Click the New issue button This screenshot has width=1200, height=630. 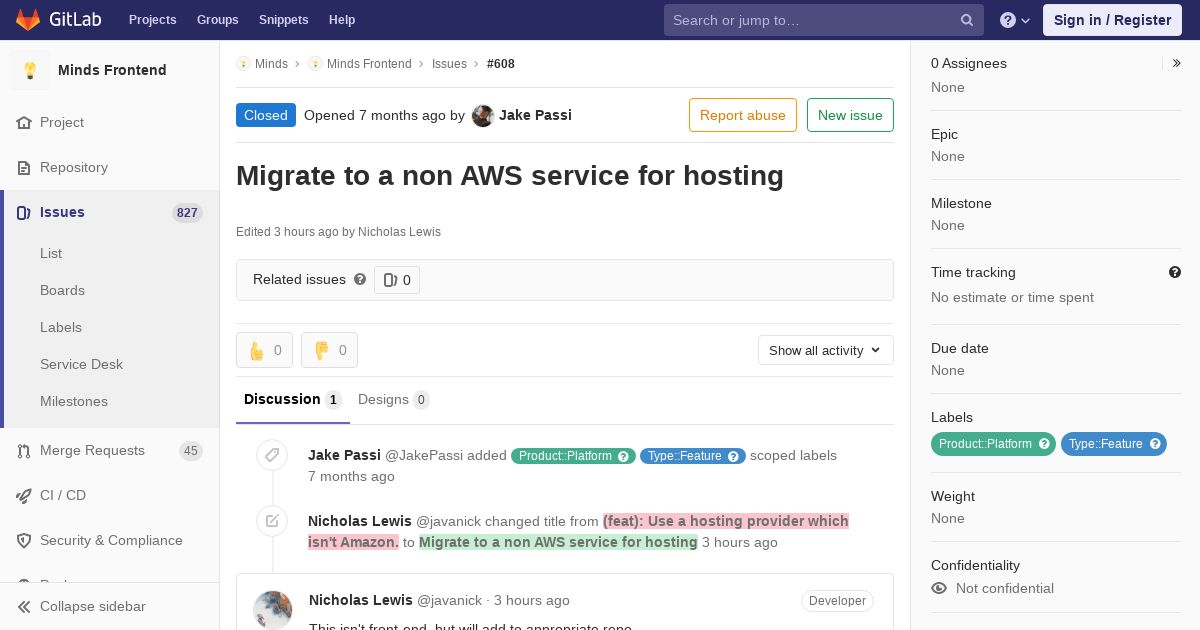pyautogui.click(x=850, y=115)
